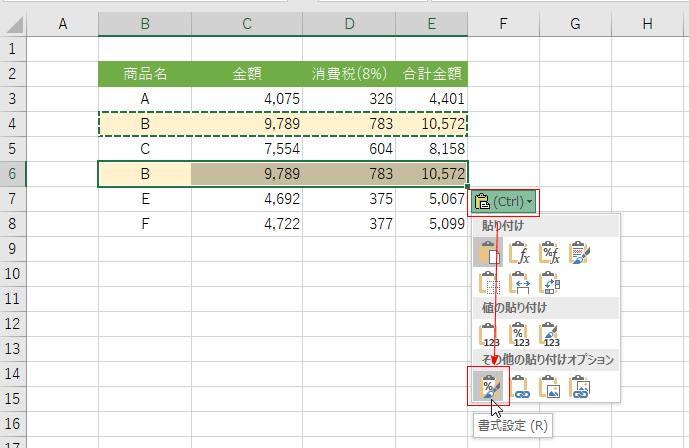
Task: Click cell containing 4,075
Action: tap(246, 98)
